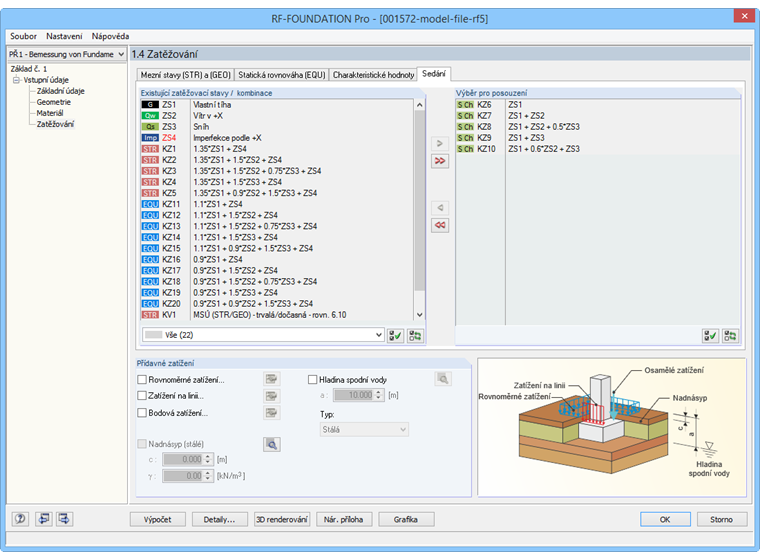This screenshot has height=560, width=760.
Task: Collapse the Vstupní údaje tree node
Action: tap(16, 80)
